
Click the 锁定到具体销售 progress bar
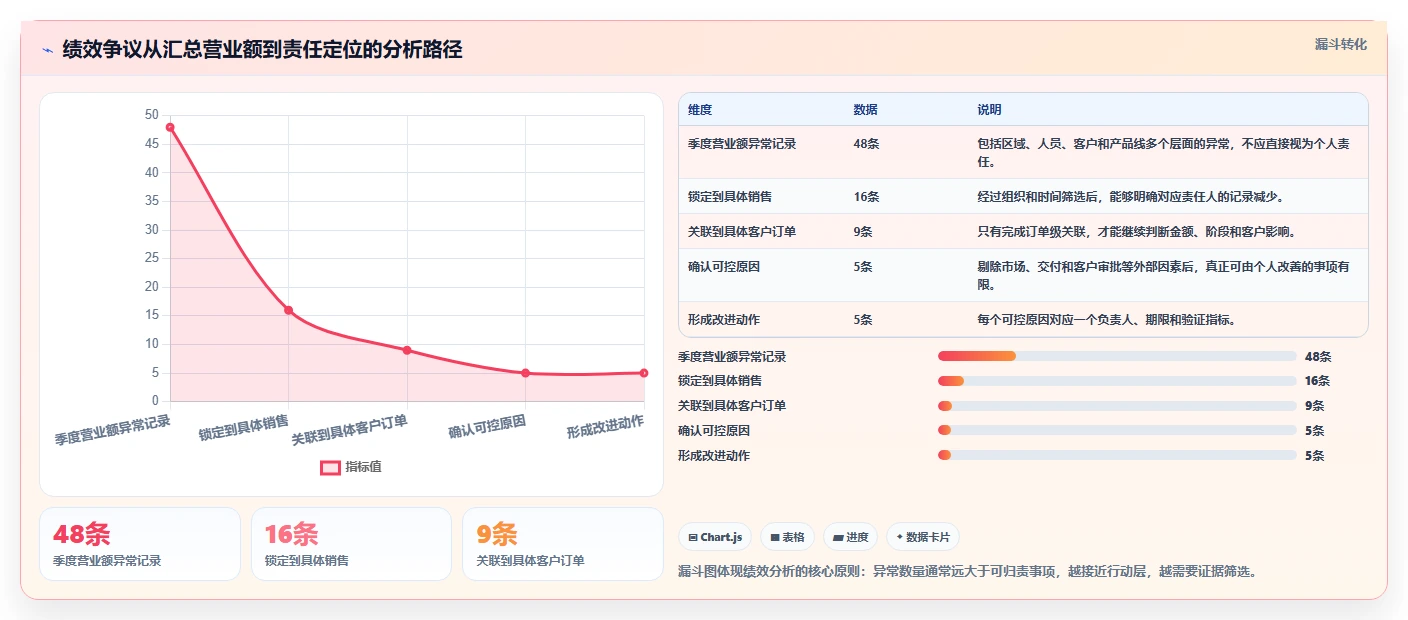1117,381
